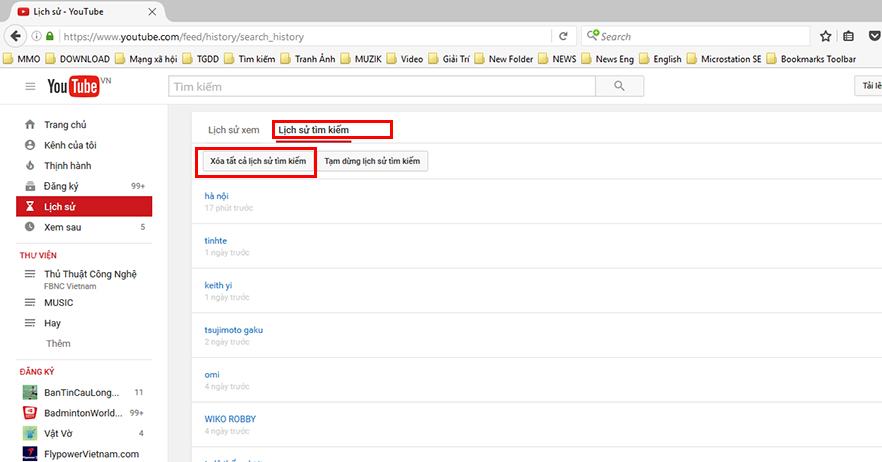Open the MUZIK bookmarks folder

point(361,59)
